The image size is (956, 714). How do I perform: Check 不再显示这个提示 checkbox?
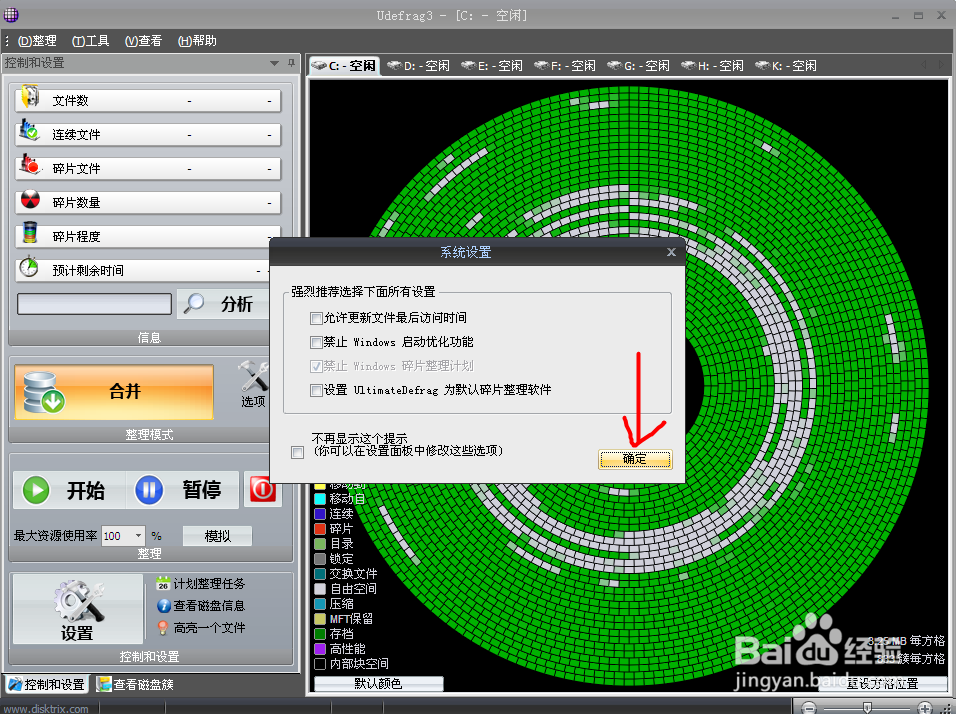pos(298,452)
